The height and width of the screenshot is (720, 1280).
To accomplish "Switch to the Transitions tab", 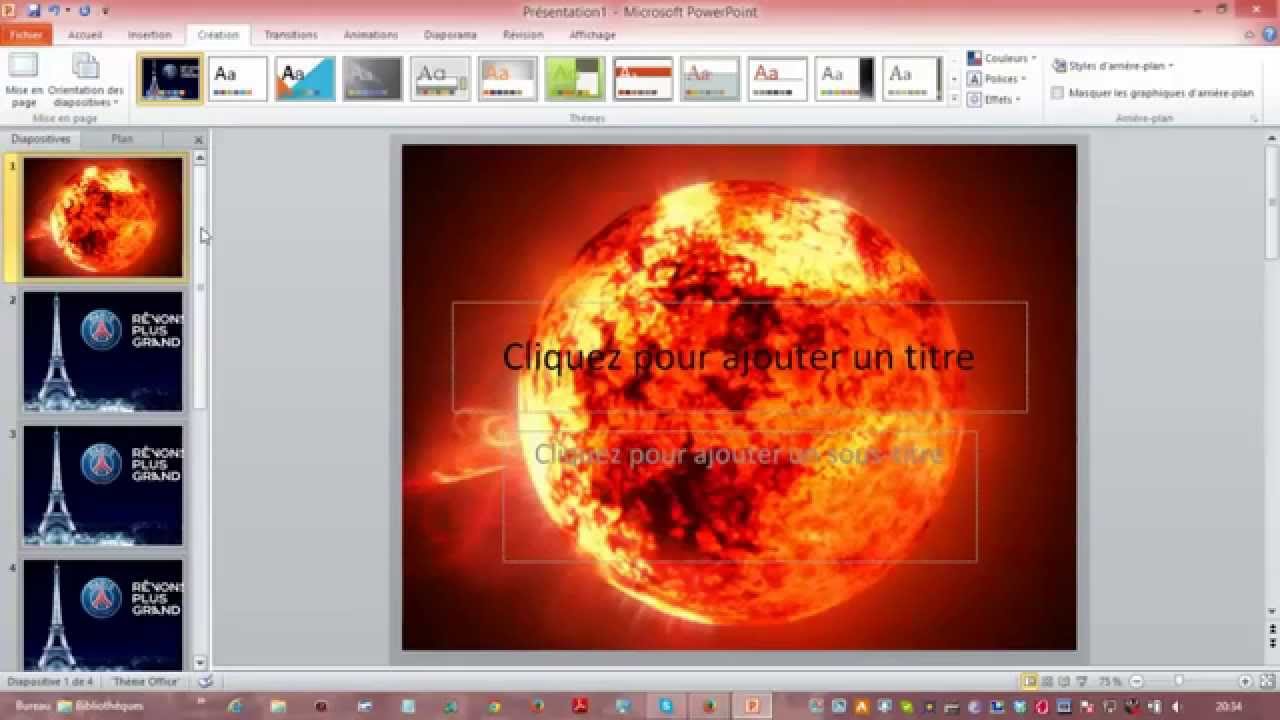I will click(291, 35).
